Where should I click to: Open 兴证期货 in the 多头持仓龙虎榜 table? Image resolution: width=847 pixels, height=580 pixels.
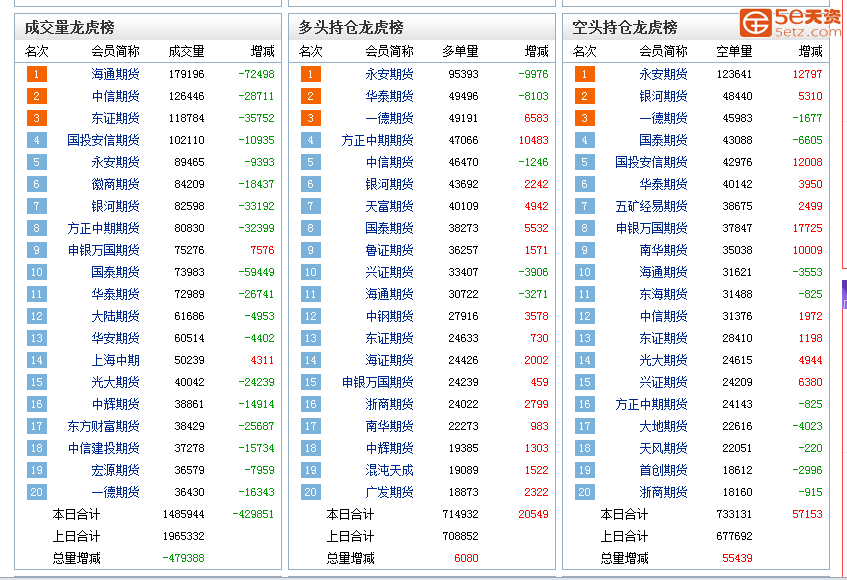(x=389, y=272)
